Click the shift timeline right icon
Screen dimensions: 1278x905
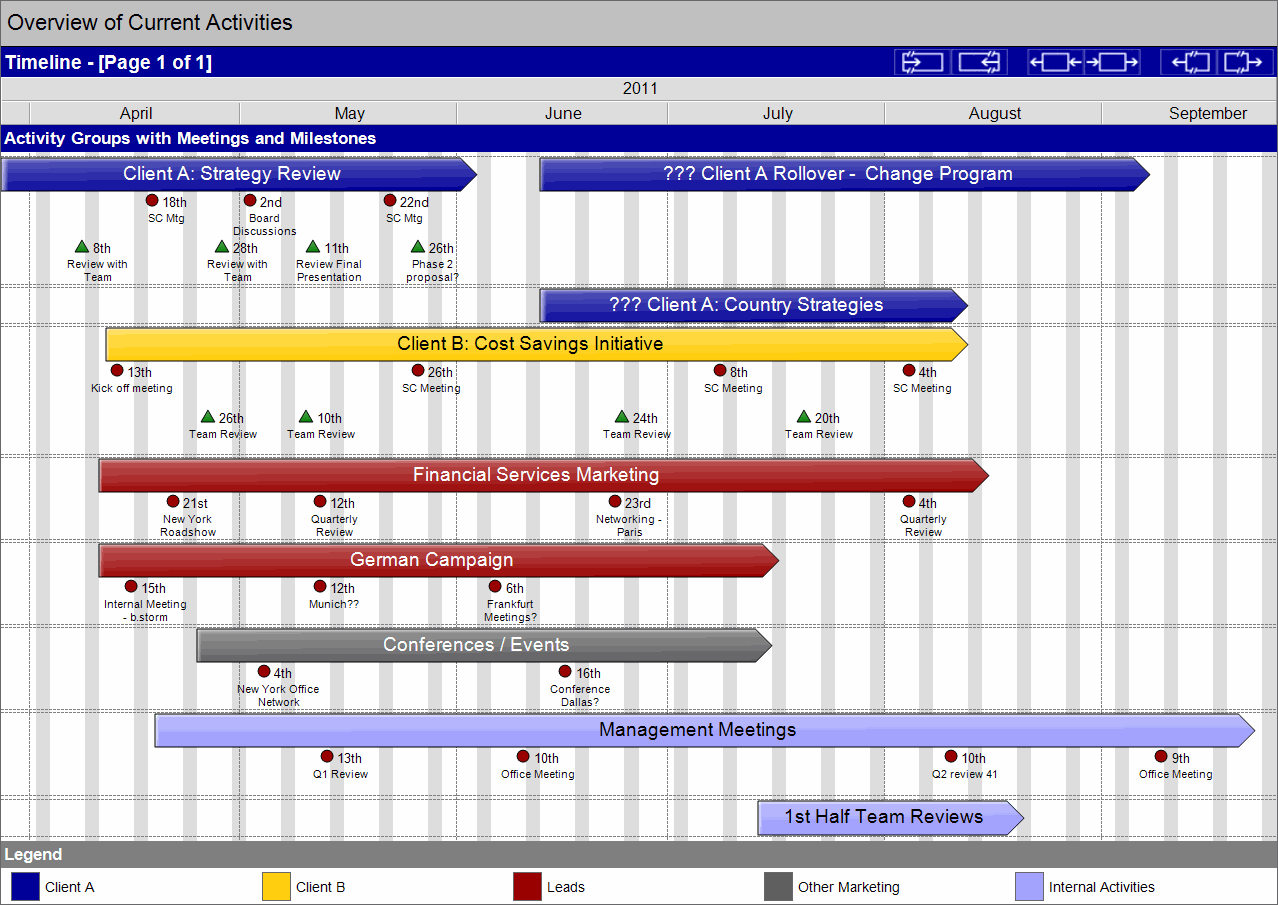click(x=1112, y=62)
